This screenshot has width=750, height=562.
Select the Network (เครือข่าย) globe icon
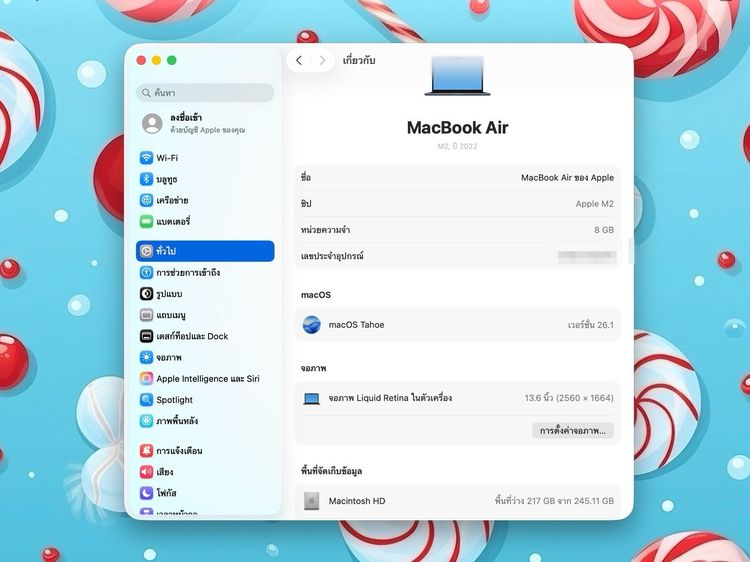click(x=146, y=200)
